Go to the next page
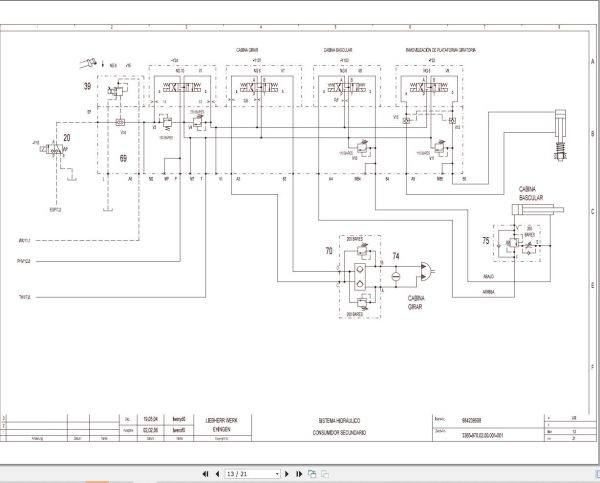The height and width of the screenshot is (483, 600). pos(287,474)
